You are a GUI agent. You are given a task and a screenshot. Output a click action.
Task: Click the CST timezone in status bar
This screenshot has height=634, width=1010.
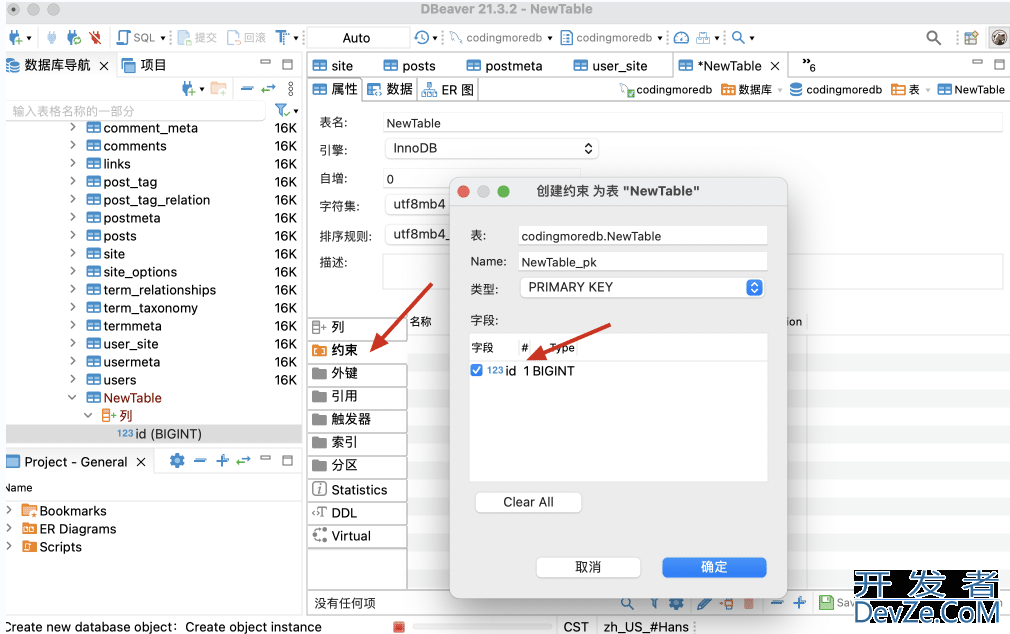tap(576, 626)
